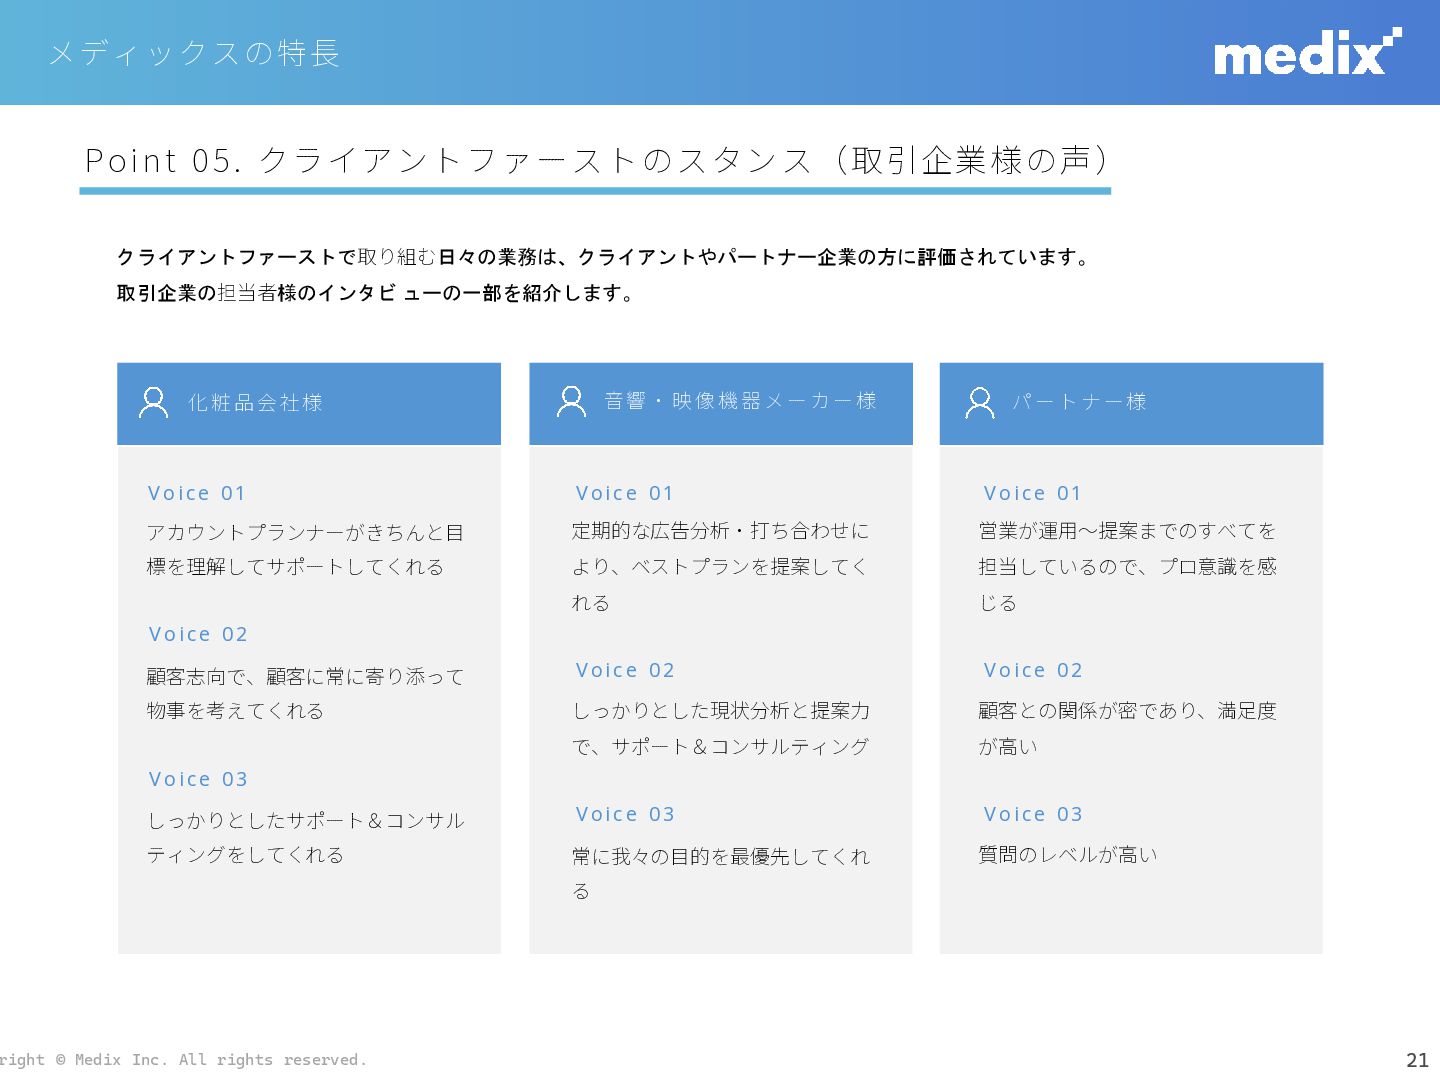Click intro sentence 取引企業の担当者様のインタビュー
The width and height of the screenshot is (1440, 1080).
(377, 293)
